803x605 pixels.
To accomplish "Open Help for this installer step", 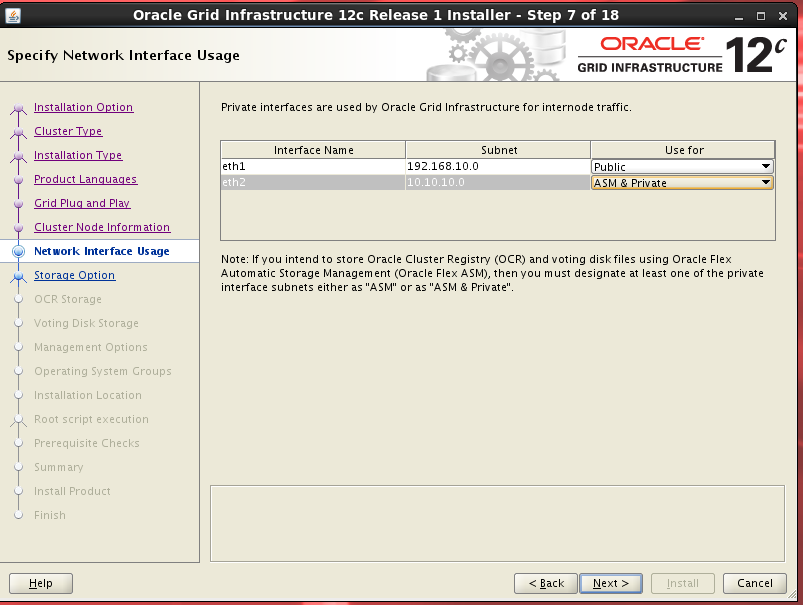I will (x=41, y=583).
